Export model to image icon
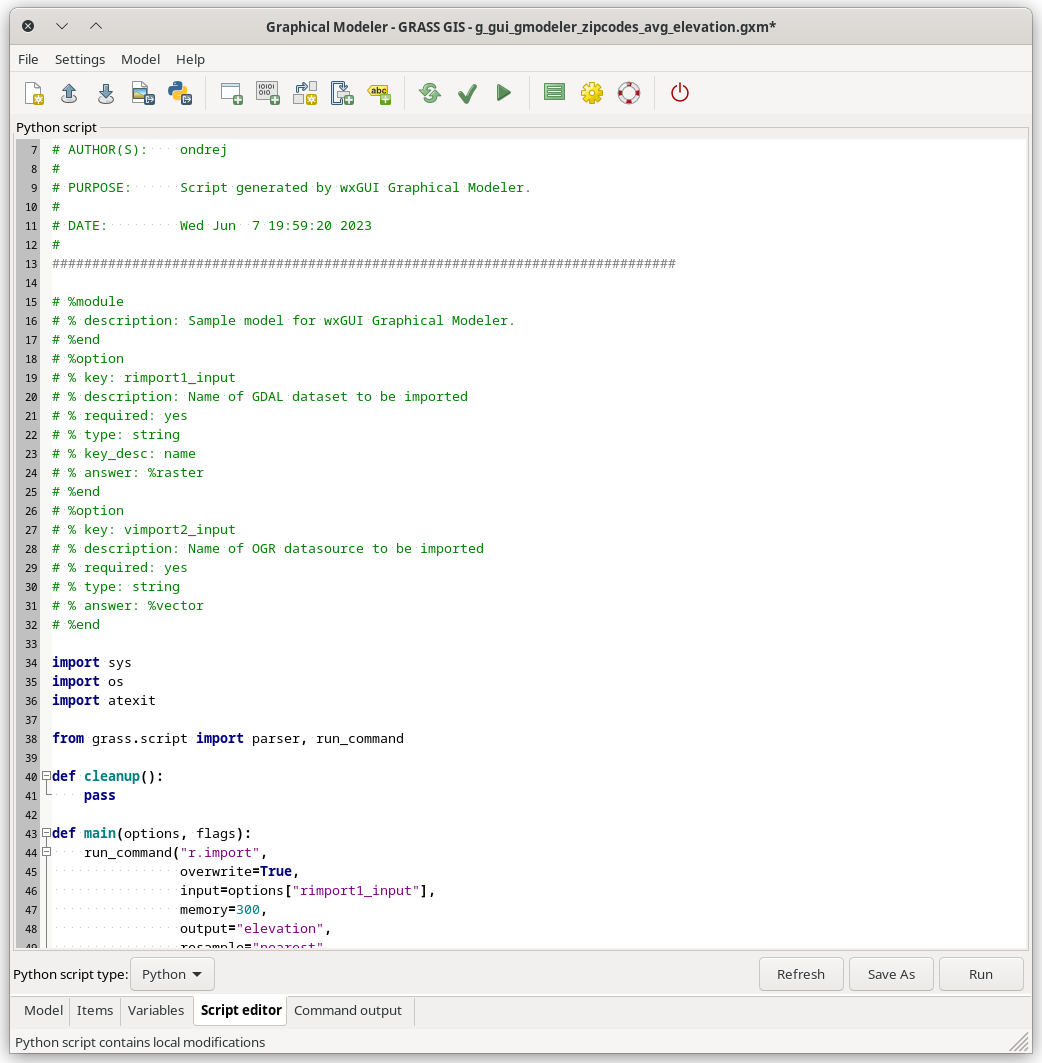This screenshot has width=1042, height=1063. point(142,93)
